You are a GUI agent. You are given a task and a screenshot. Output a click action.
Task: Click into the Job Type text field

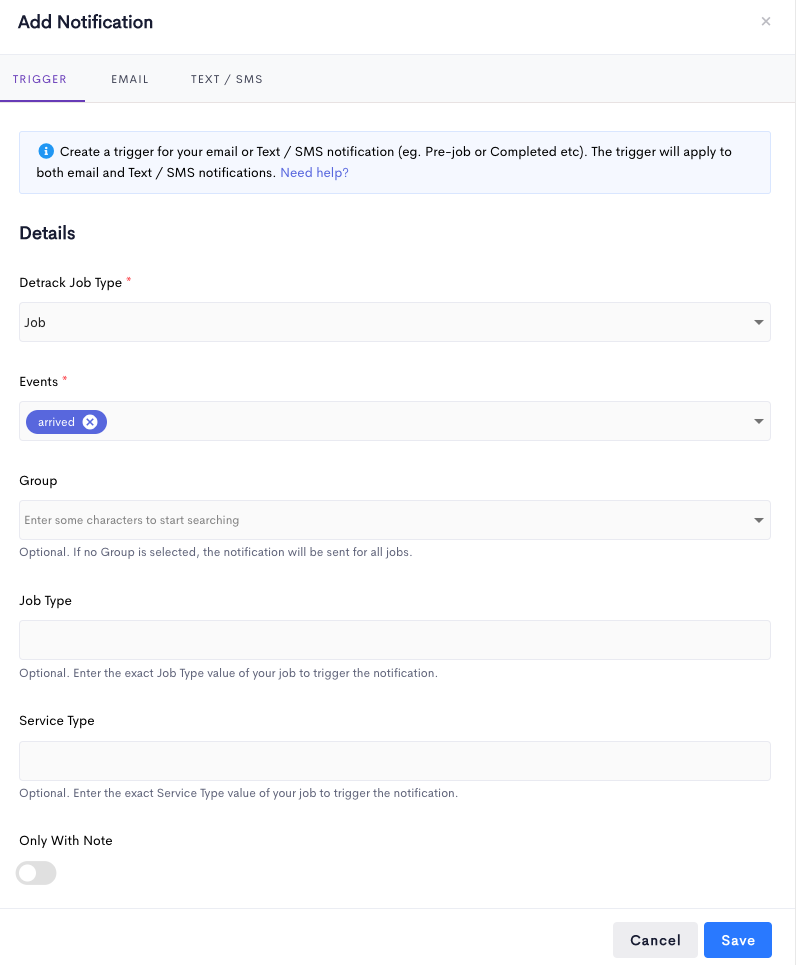tap(395, 640)
